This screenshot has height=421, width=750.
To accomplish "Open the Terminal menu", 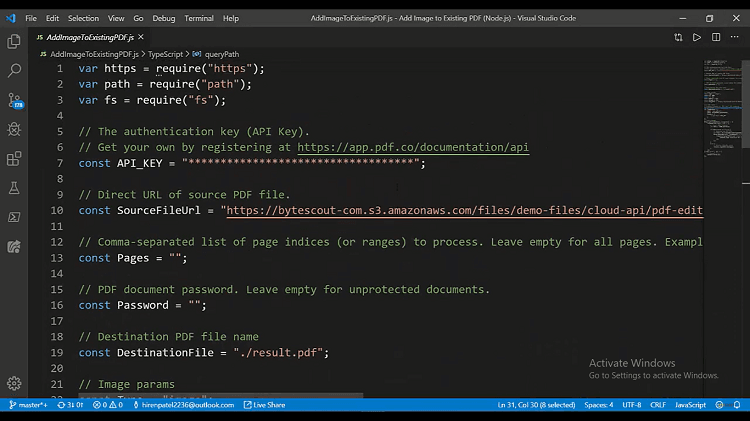I will 198,18.
